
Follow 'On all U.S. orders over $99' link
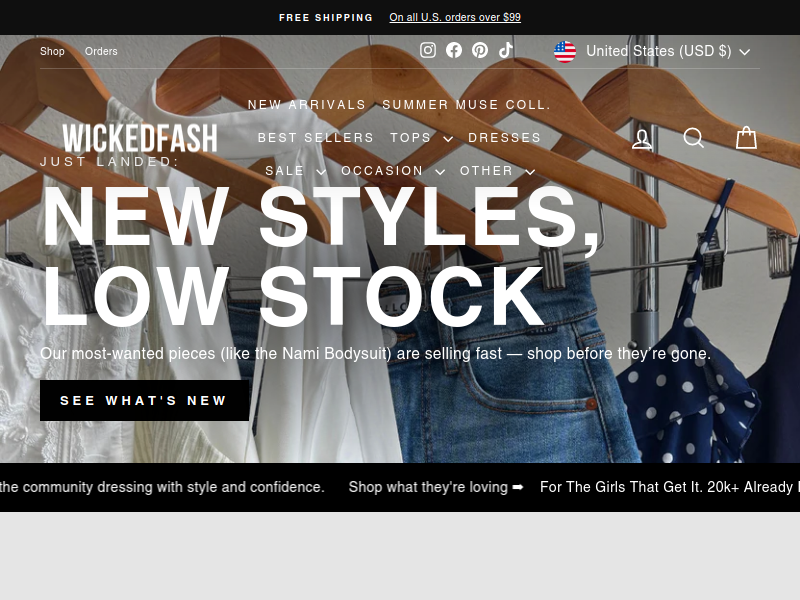click(x=455, y=17)
